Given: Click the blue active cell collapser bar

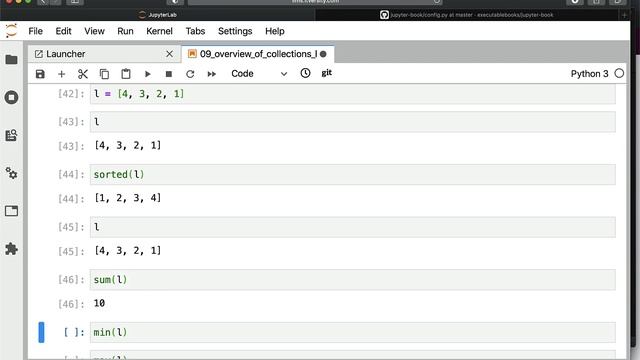Looking at the screenshot, I should [x=41, y=332].
